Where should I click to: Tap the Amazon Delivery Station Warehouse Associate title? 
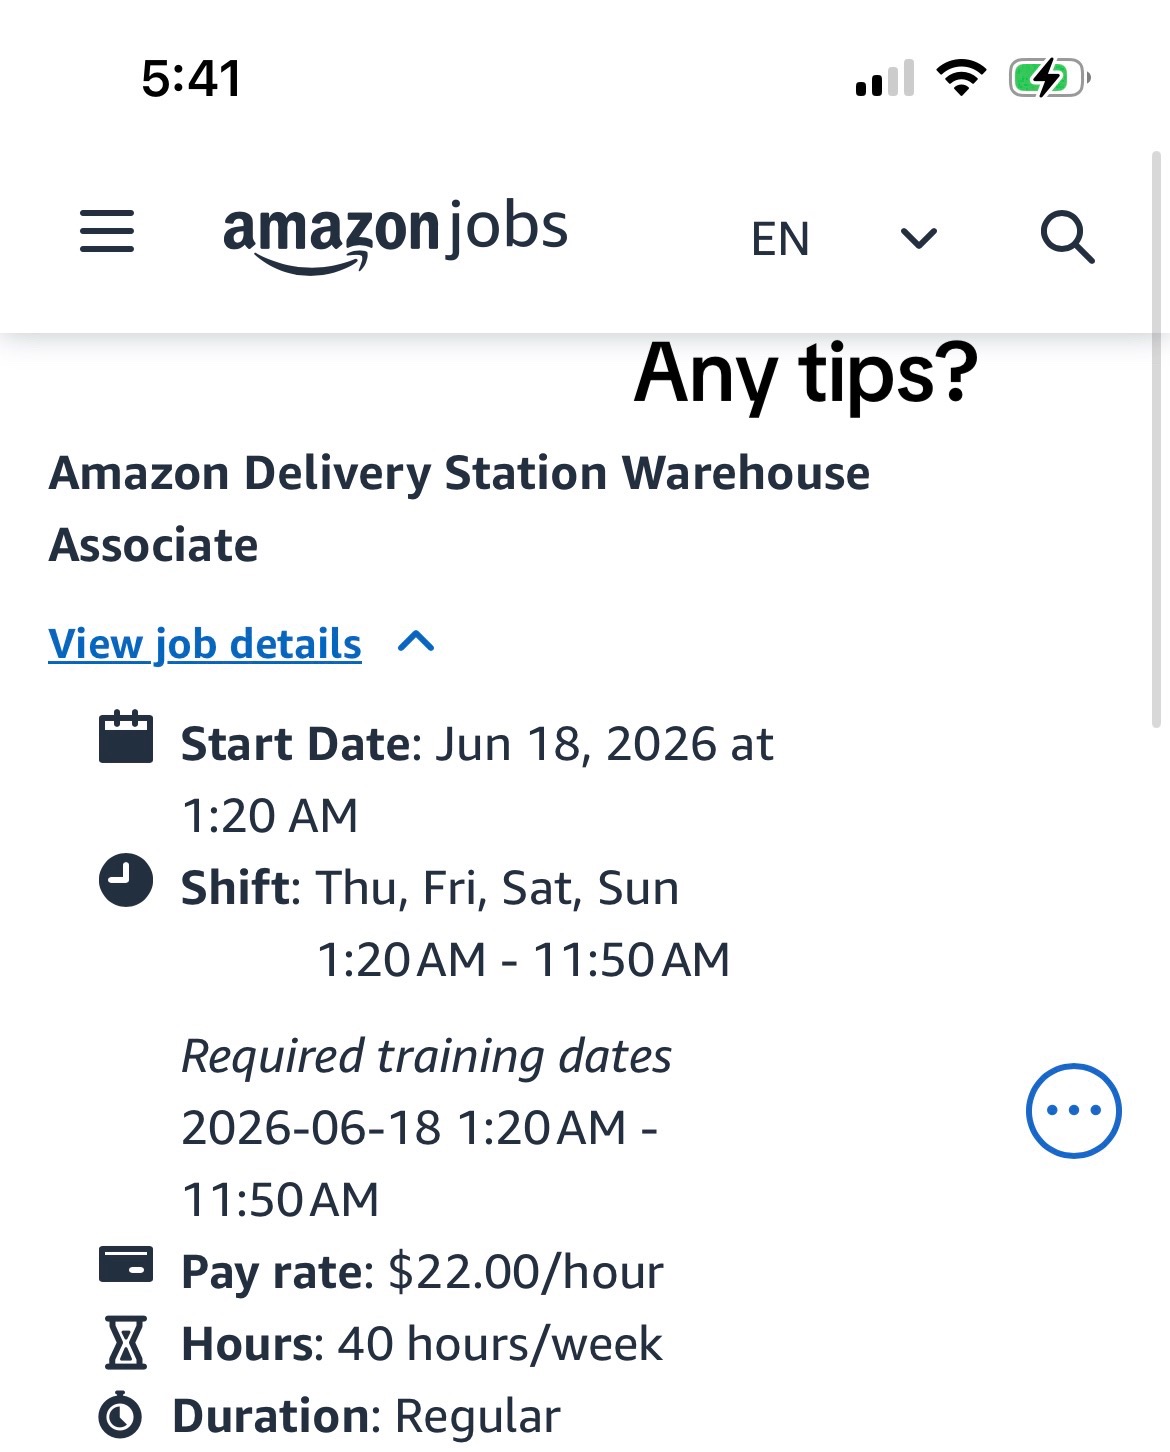click(459, 509)
